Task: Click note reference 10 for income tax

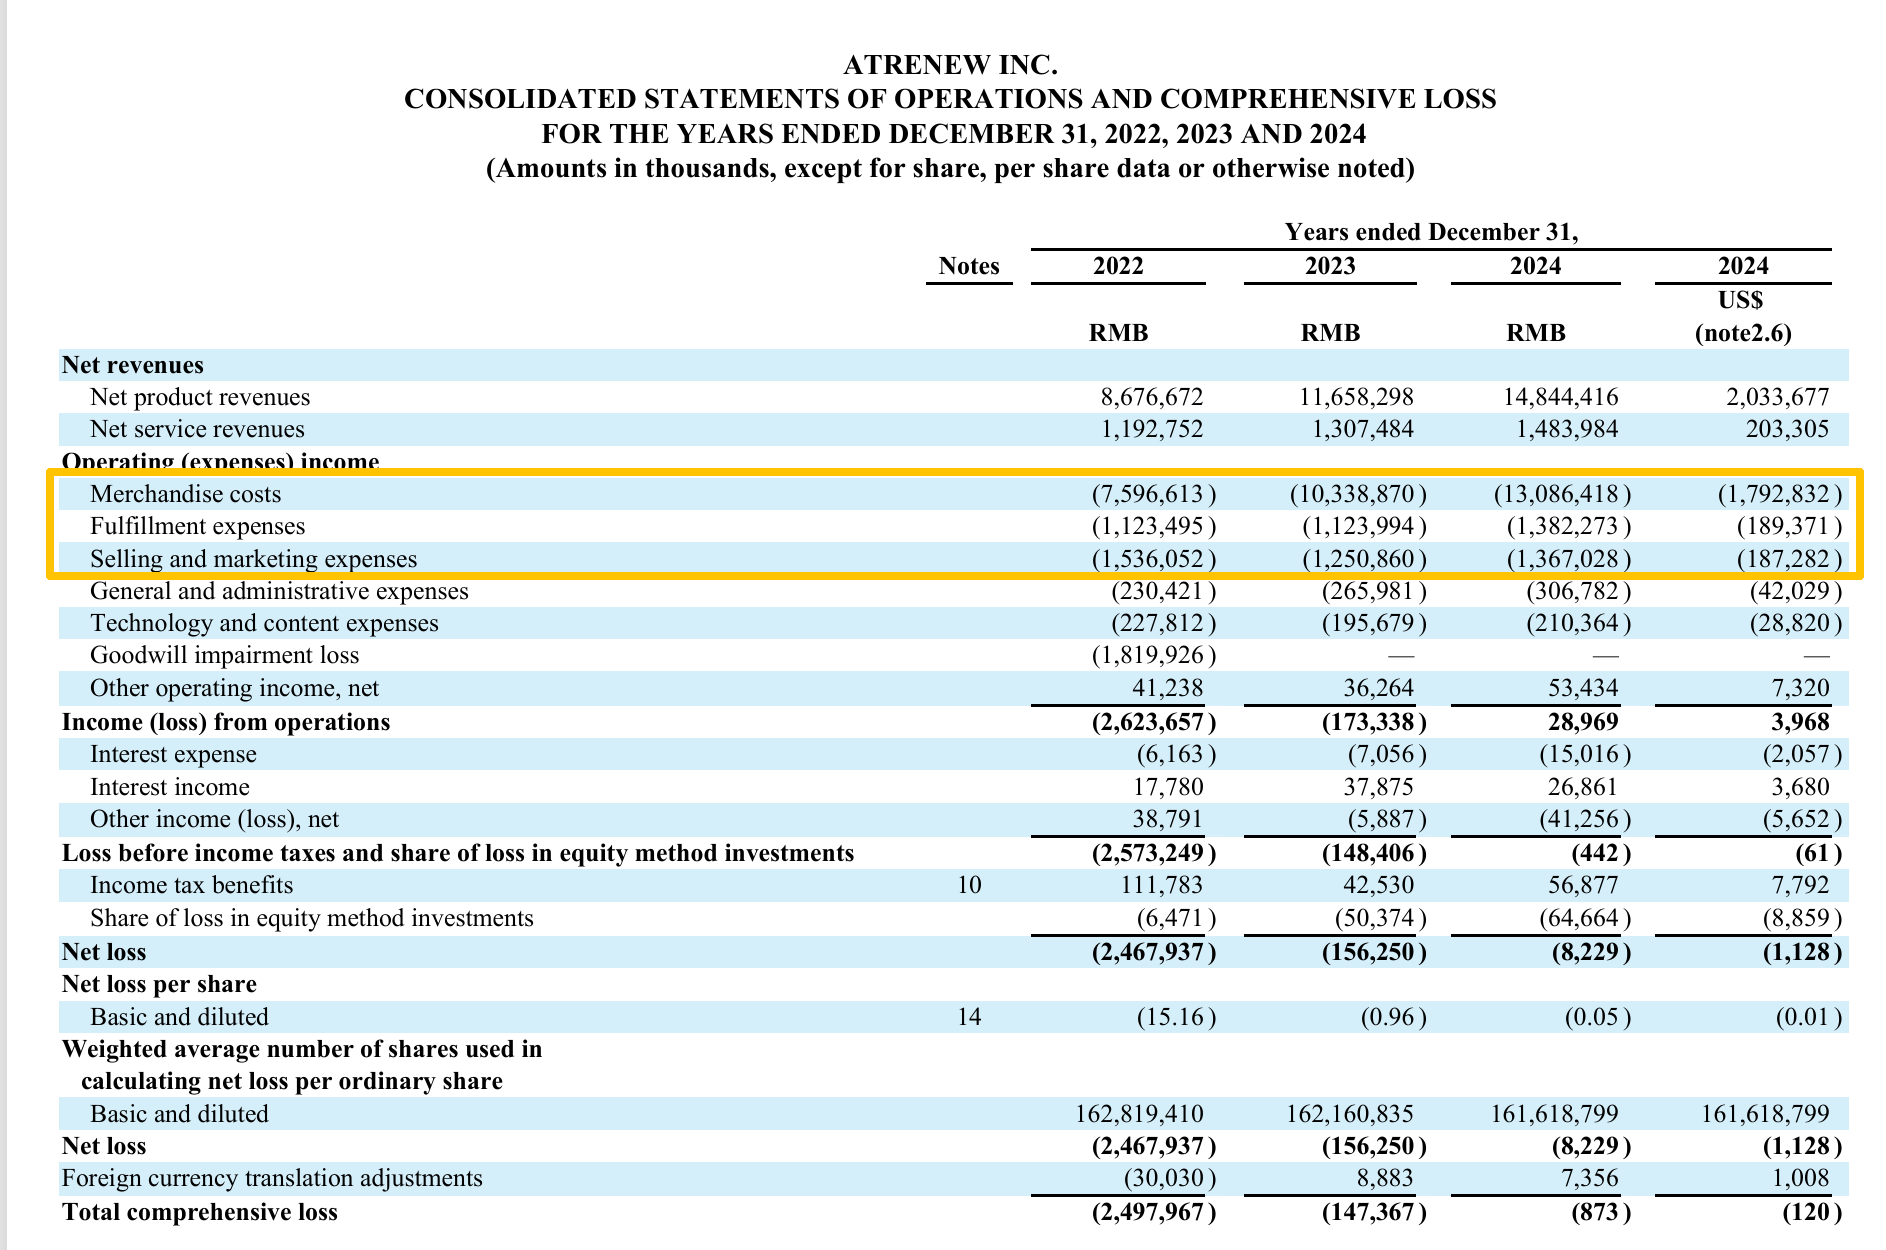Action: [x=969, y=885]
